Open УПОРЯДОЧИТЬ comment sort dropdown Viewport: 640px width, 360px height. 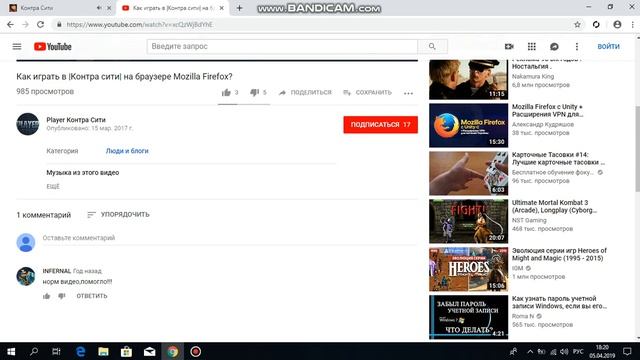point(118,214)
